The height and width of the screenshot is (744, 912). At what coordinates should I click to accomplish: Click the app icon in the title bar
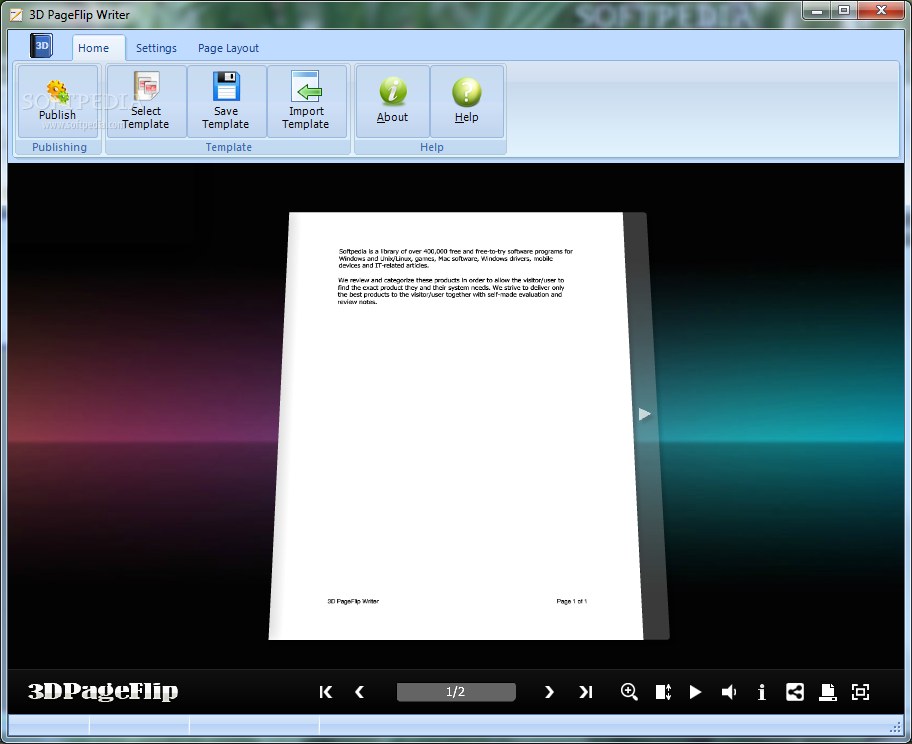coord(16,15)
